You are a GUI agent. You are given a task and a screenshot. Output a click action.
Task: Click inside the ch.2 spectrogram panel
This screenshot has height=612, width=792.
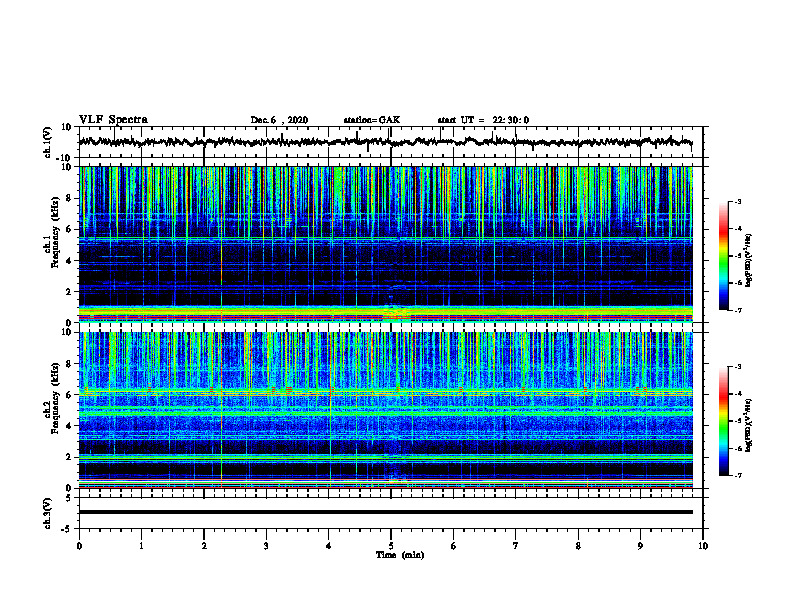click(386, 410)
